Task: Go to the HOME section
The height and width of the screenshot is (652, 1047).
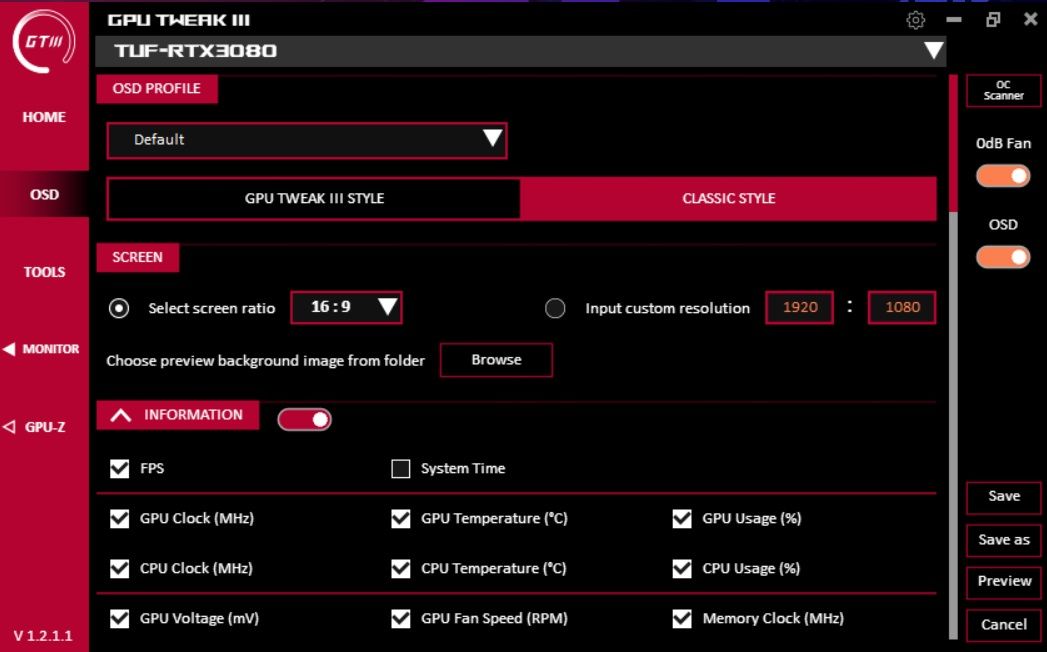Action: point(44,117)
